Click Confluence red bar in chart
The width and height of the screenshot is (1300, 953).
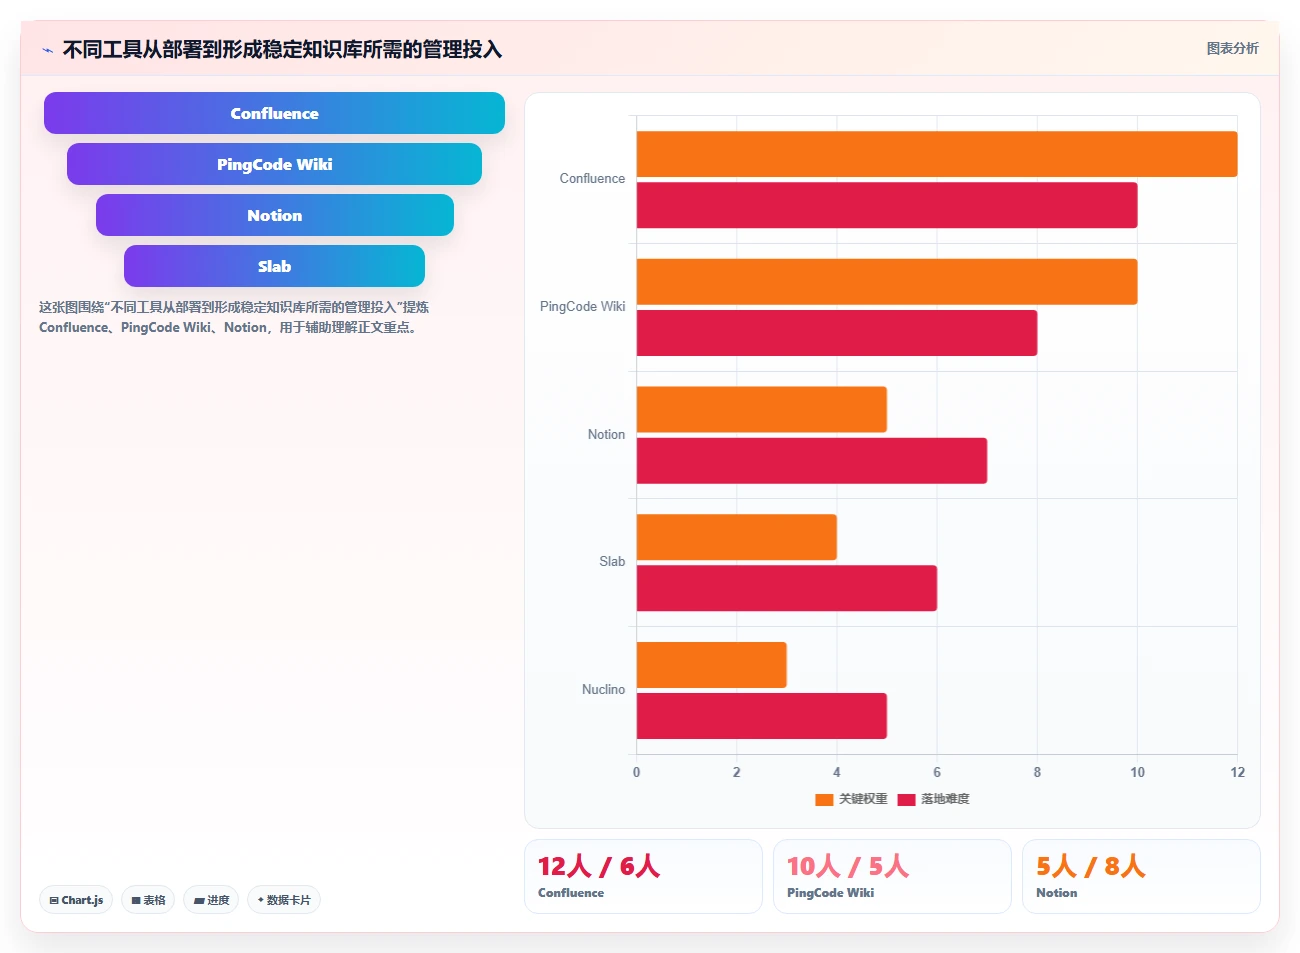[887, 205]
